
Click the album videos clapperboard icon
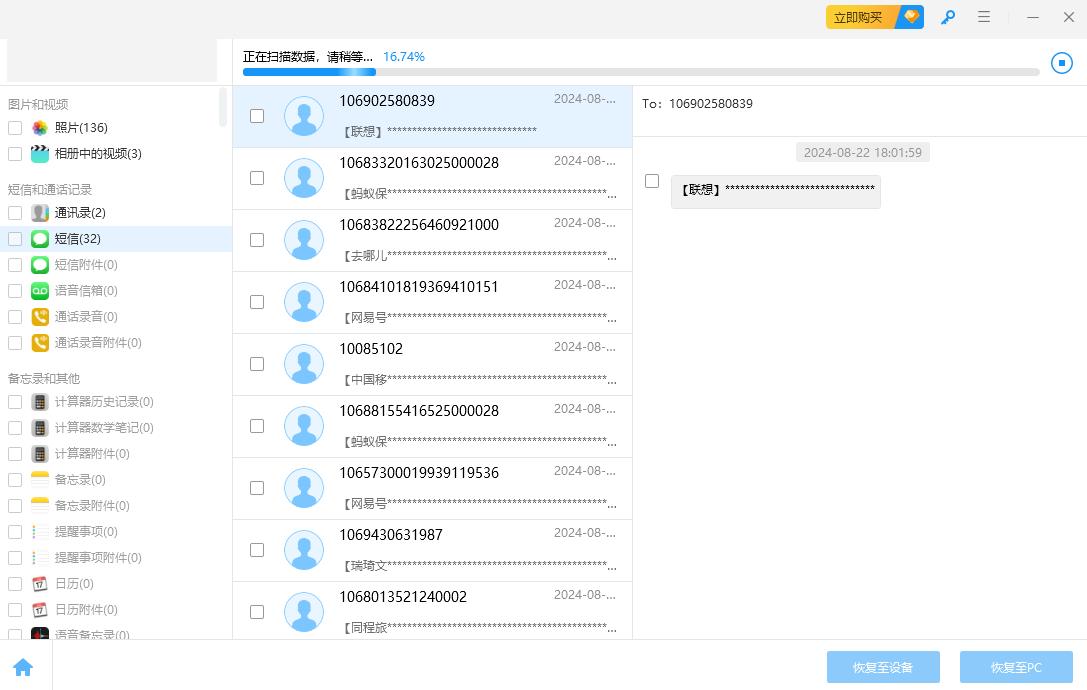coord(40,154)
